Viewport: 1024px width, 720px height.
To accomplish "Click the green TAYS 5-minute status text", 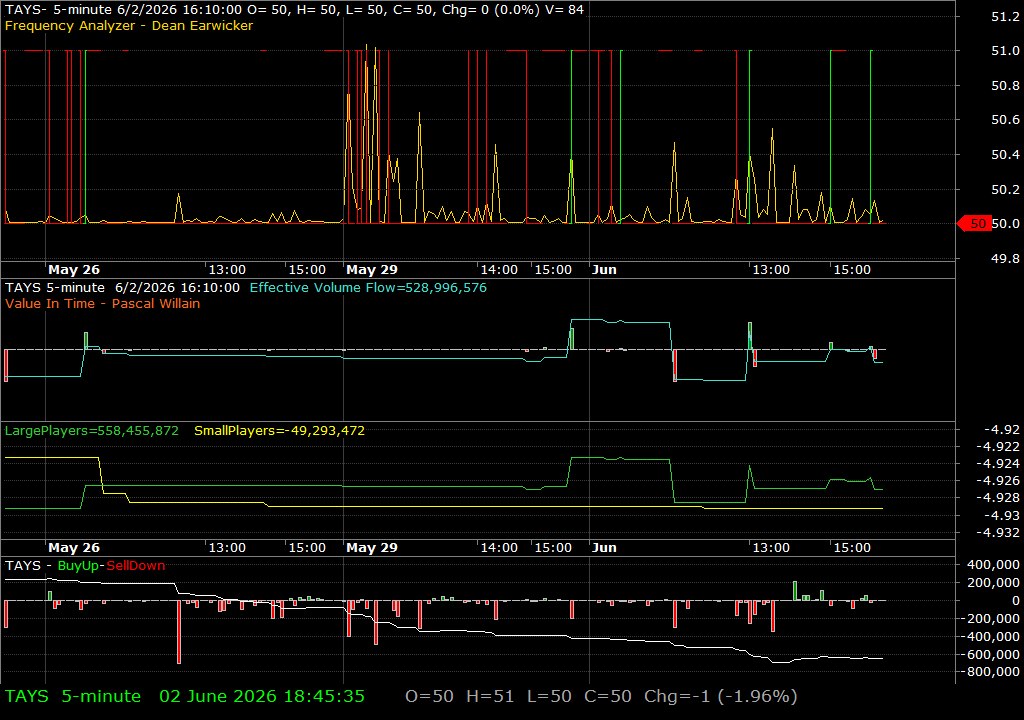I will [x=73, y=696].
